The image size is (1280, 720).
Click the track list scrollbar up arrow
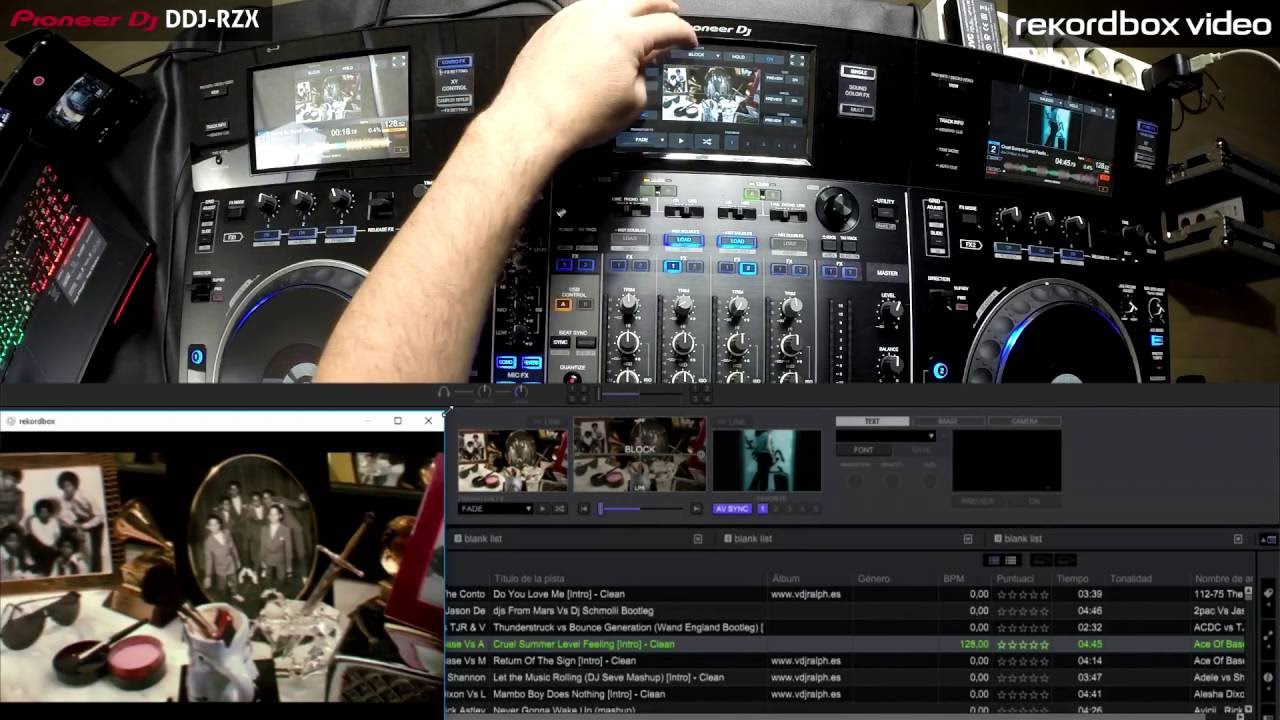[1248, 590]
